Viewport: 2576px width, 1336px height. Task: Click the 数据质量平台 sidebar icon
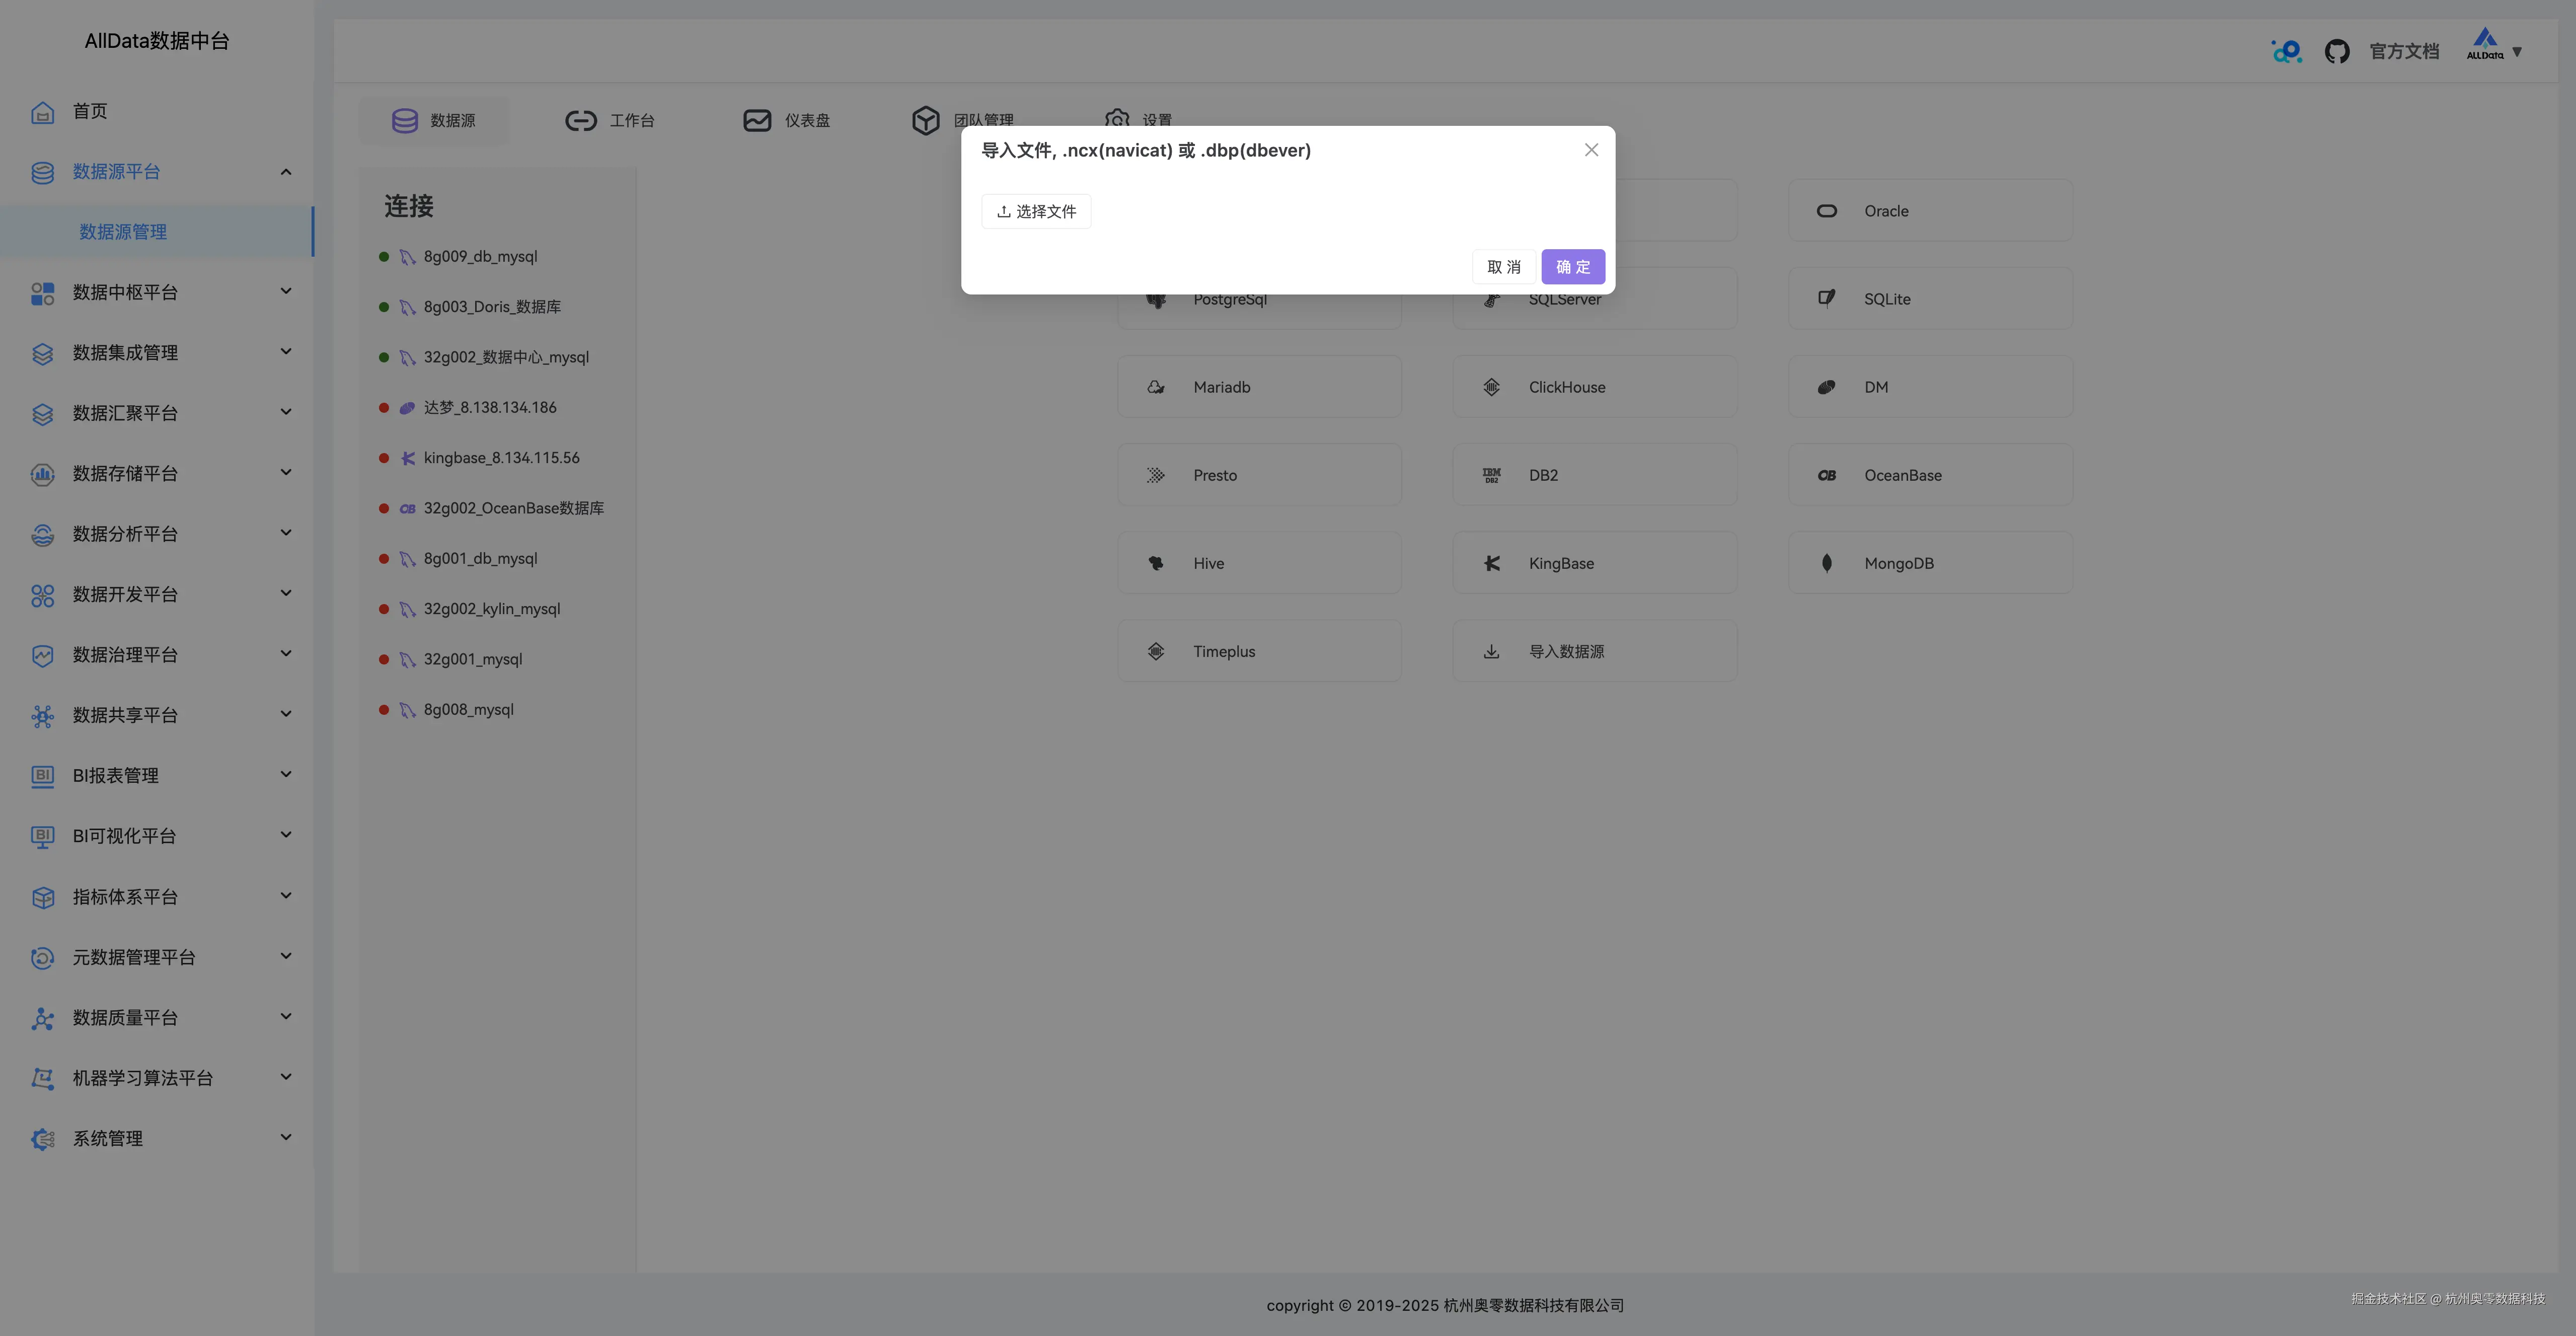pyautogui.click(x=42, y=1018)
